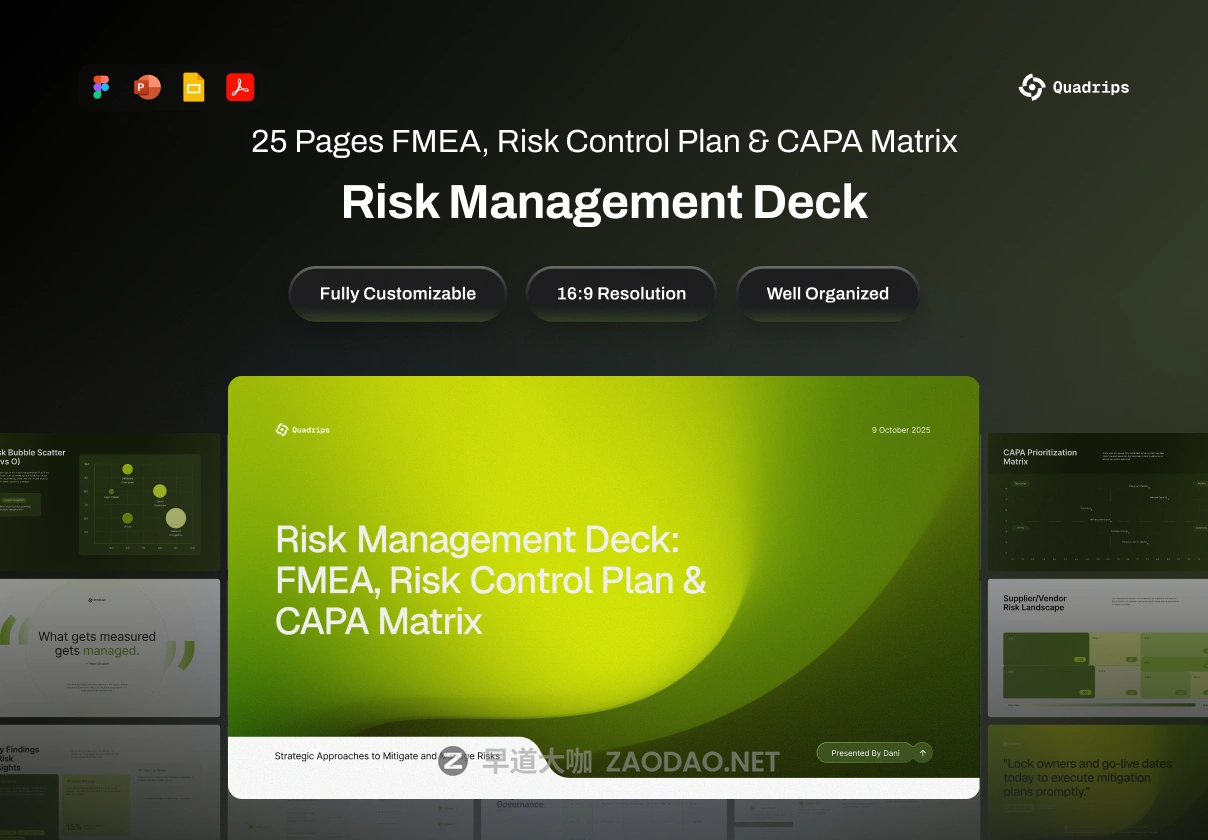Click the Presented By Dani button

pos(865,753)
